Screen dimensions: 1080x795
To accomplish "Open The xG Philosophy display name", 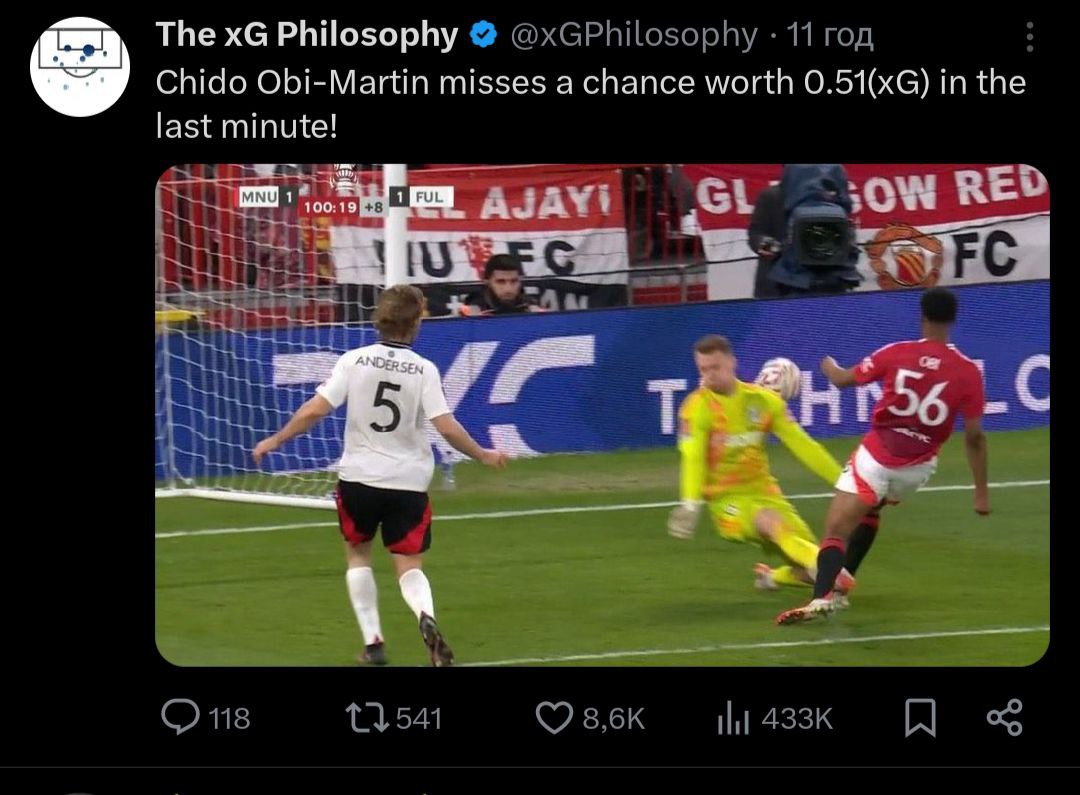I will pos(307,34).
